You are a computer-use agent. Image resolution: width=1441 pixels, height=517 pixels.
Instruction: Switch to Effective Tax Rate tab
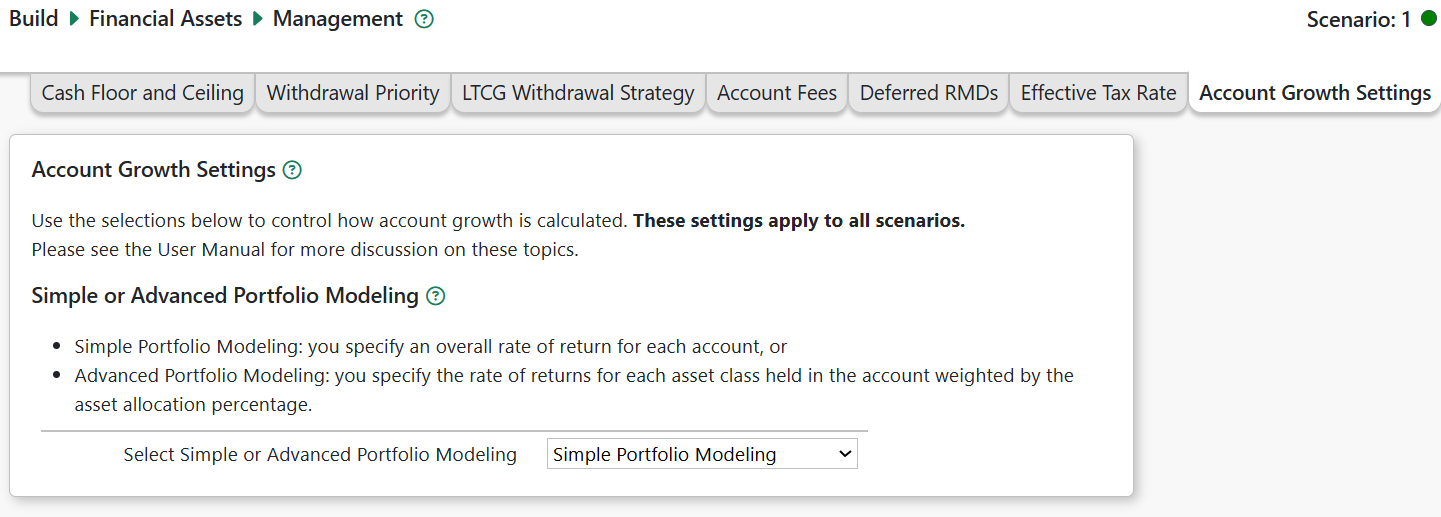point(1098,93)
